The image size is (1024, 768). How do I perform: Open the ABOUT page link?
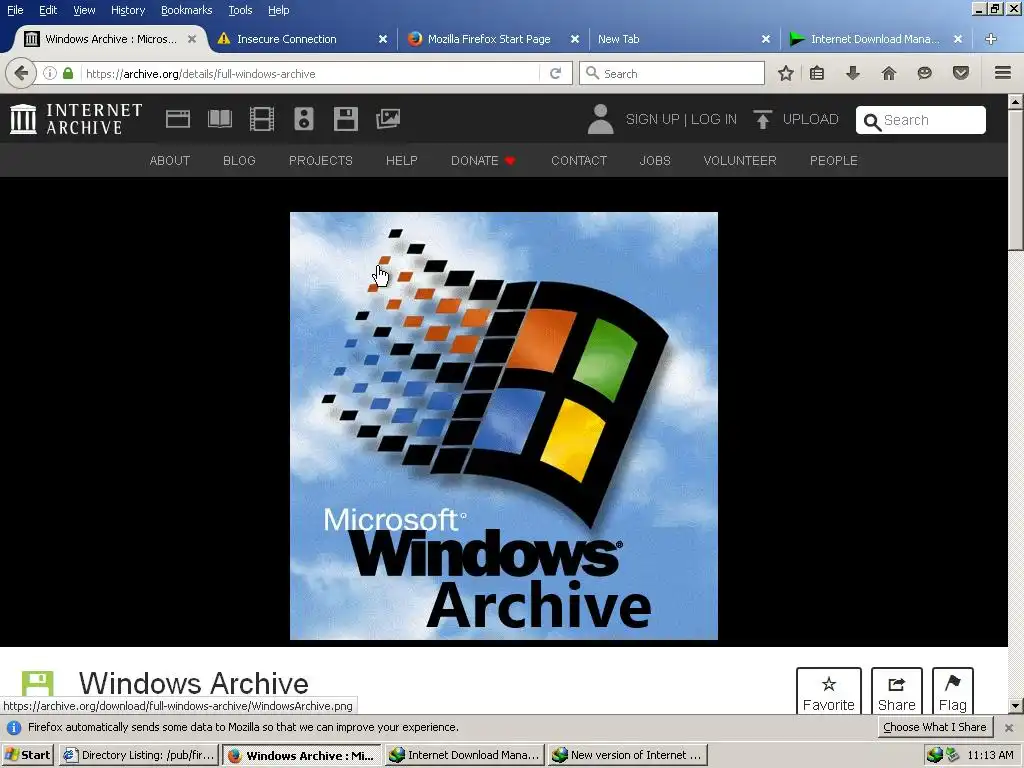point(170,161)
